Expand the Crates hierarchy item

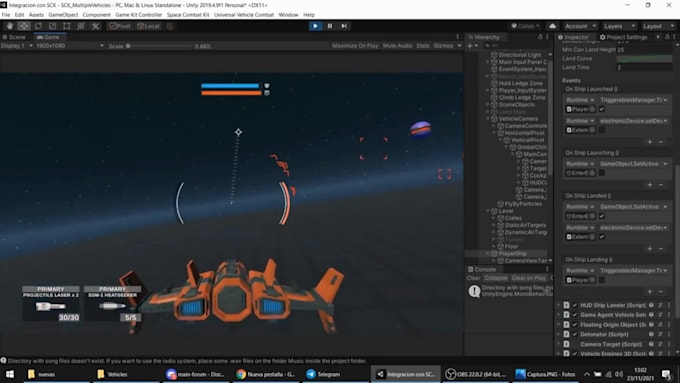pos(494,218)
